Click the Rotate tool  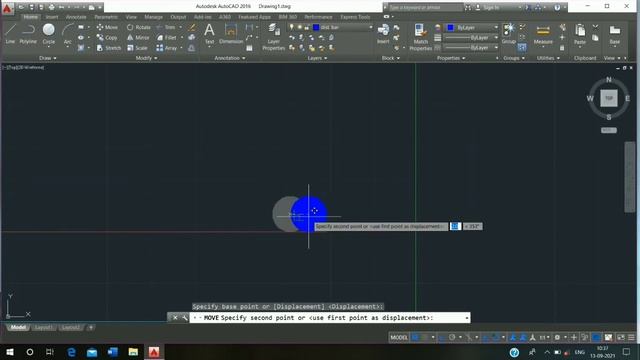coord(139,27)
